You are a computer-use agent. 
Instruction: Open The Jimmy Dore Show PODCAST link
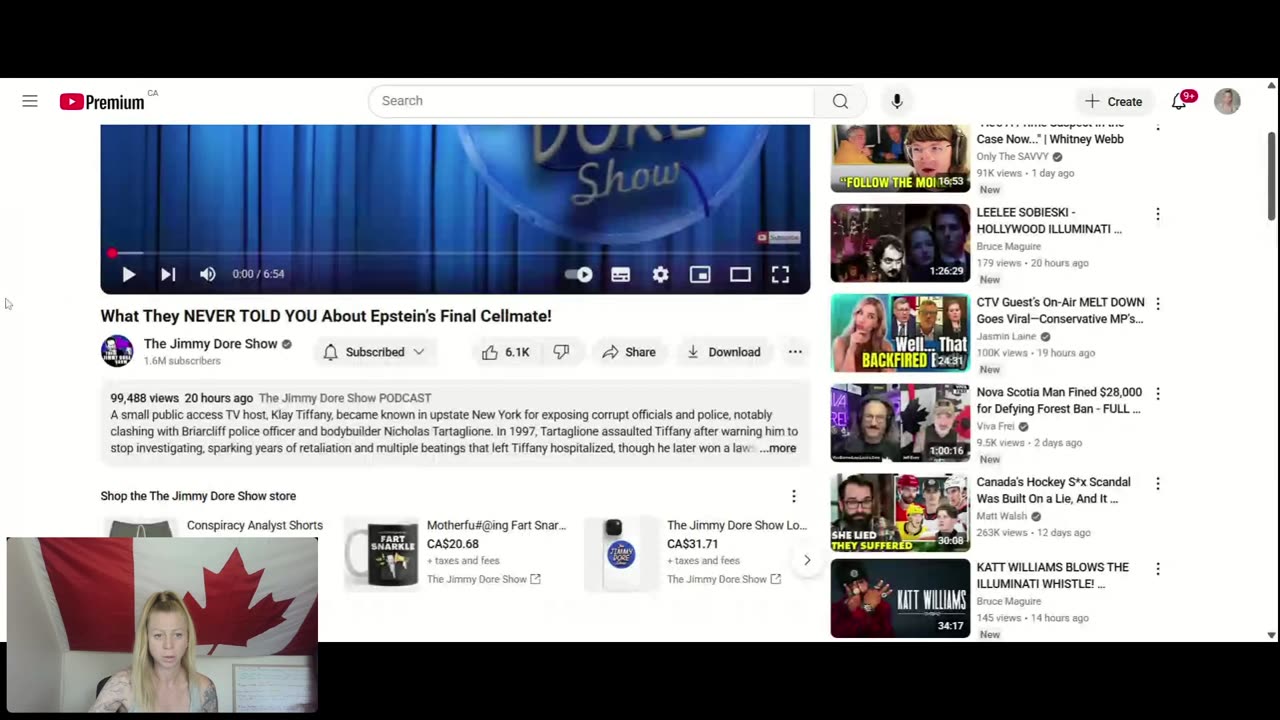pyautogui.click(x=345, y=398)
